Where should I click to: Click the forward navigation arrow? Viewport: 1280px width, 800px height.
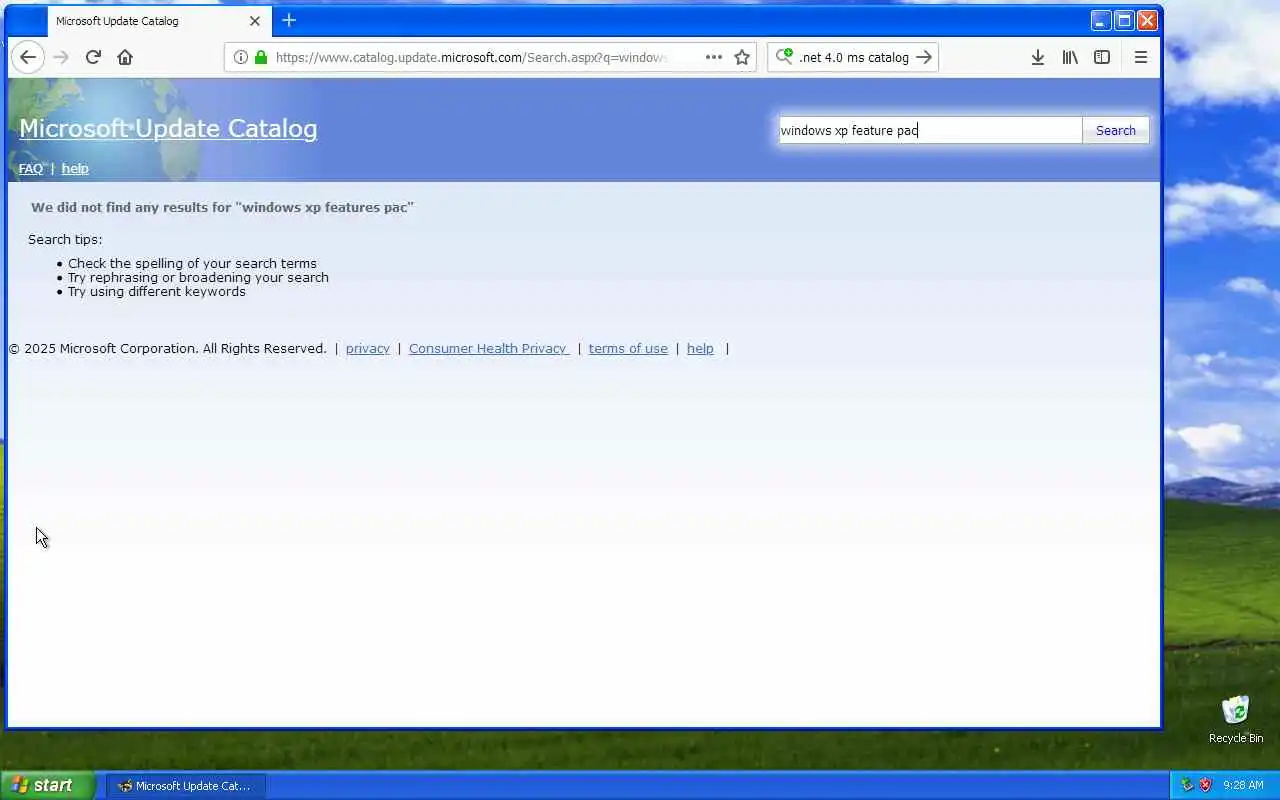pyautogui.click(x=61, y=57)
